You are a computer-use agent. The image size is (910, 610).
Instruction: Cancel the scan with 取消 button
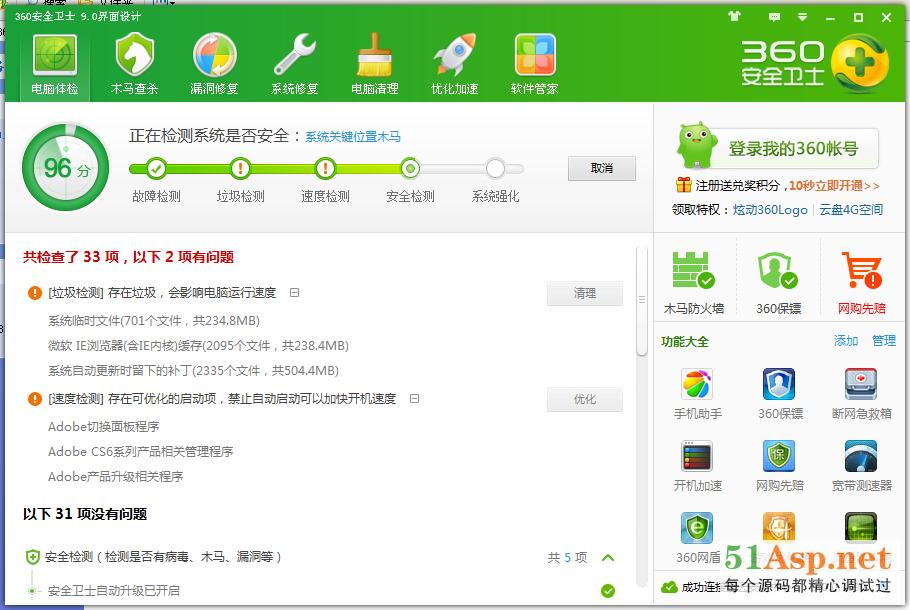tap(602, 168)
